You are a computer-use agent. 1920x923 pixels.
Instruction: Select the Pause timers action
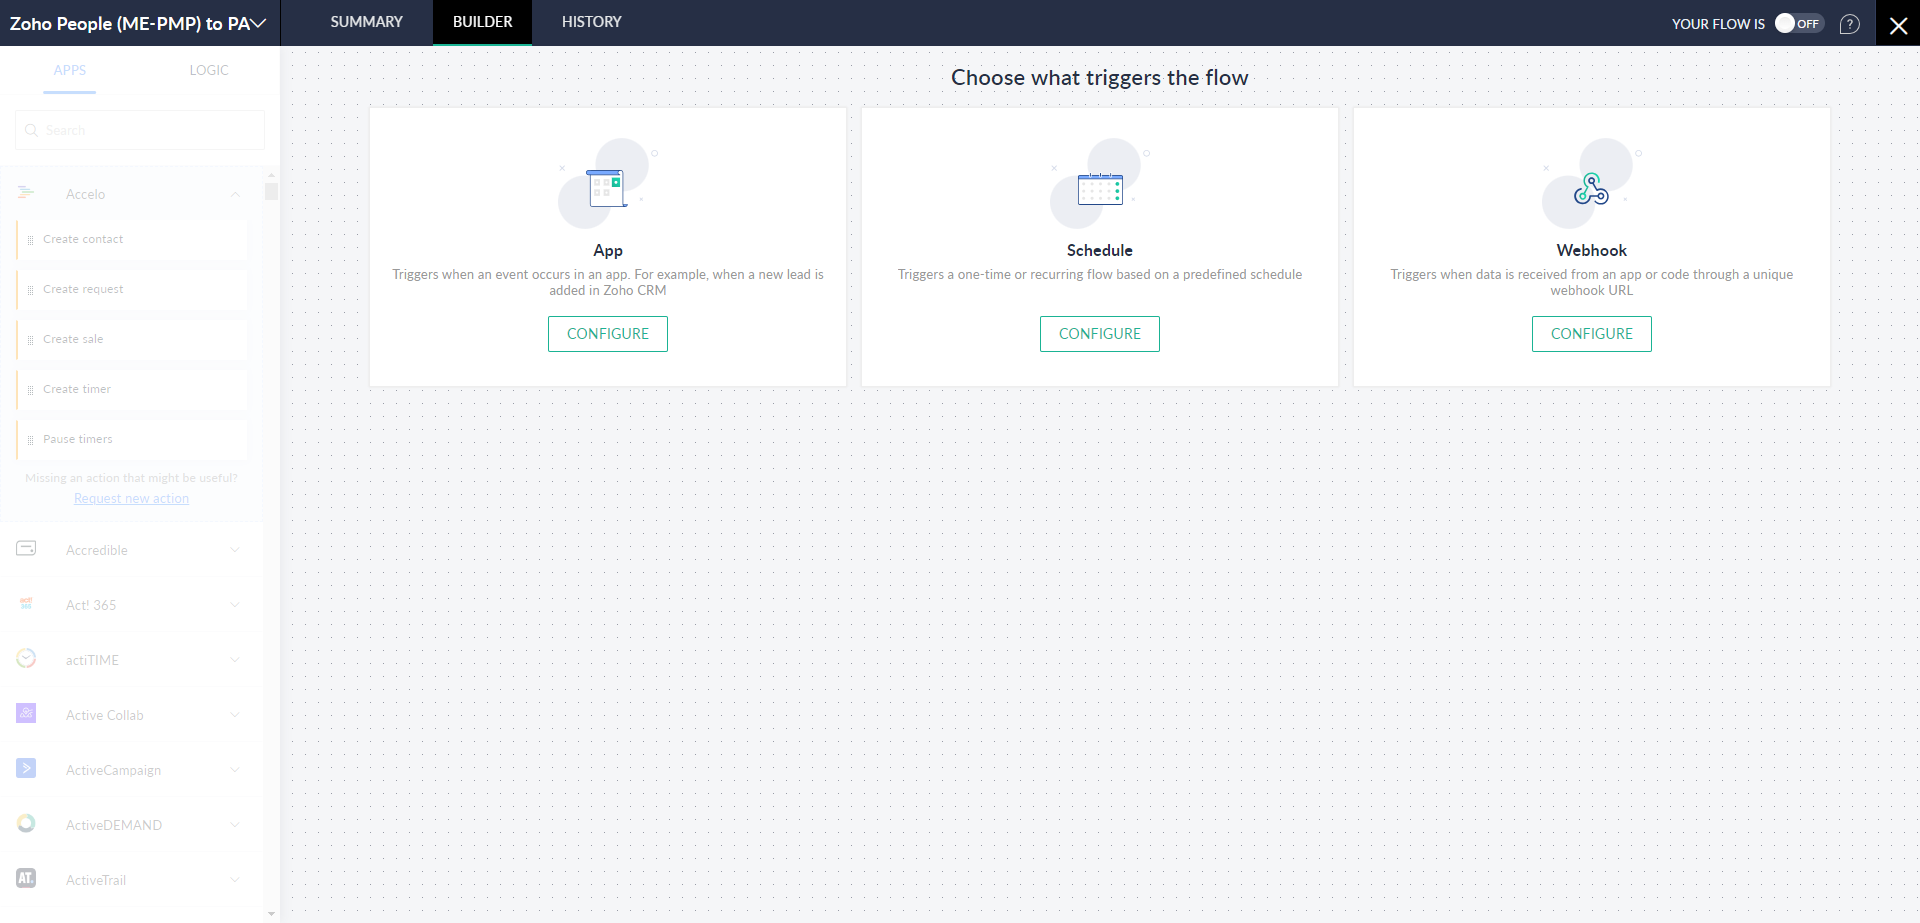coord(132,440)
